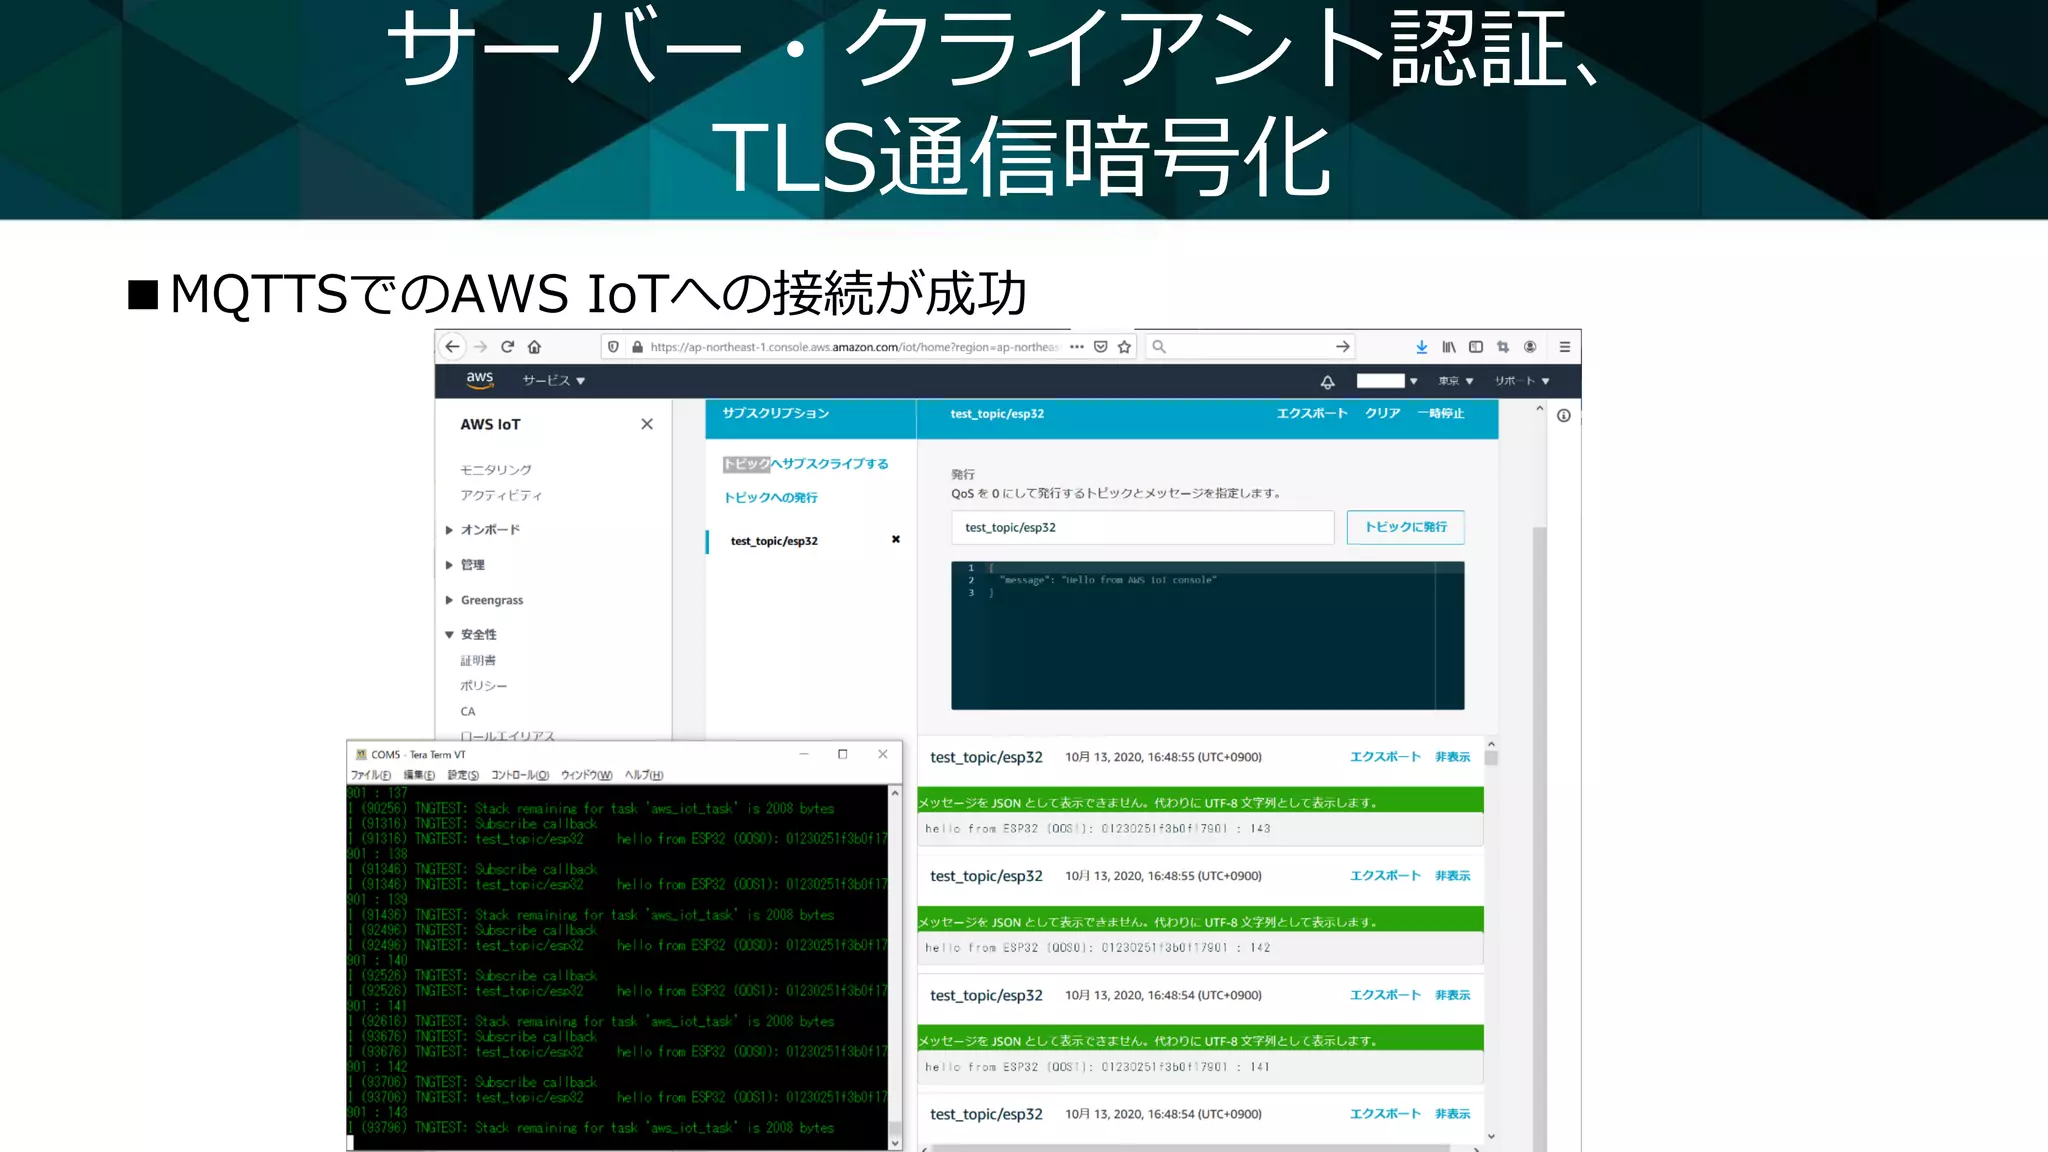Click the publish topic input field
Screen dimensions: 2048x1152
click(x=1142, y=527)
